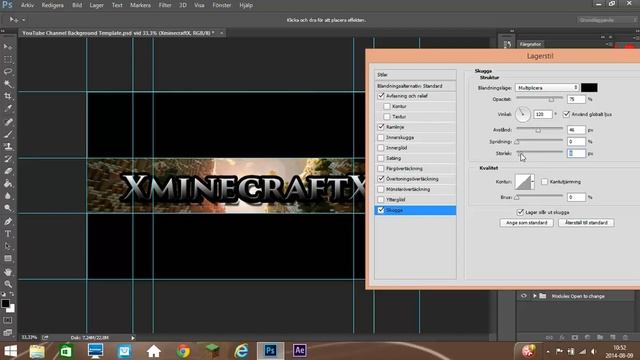Hide the Modules Open to change group
The height and width of the screenshot is (360, 640).
(524, 296)
